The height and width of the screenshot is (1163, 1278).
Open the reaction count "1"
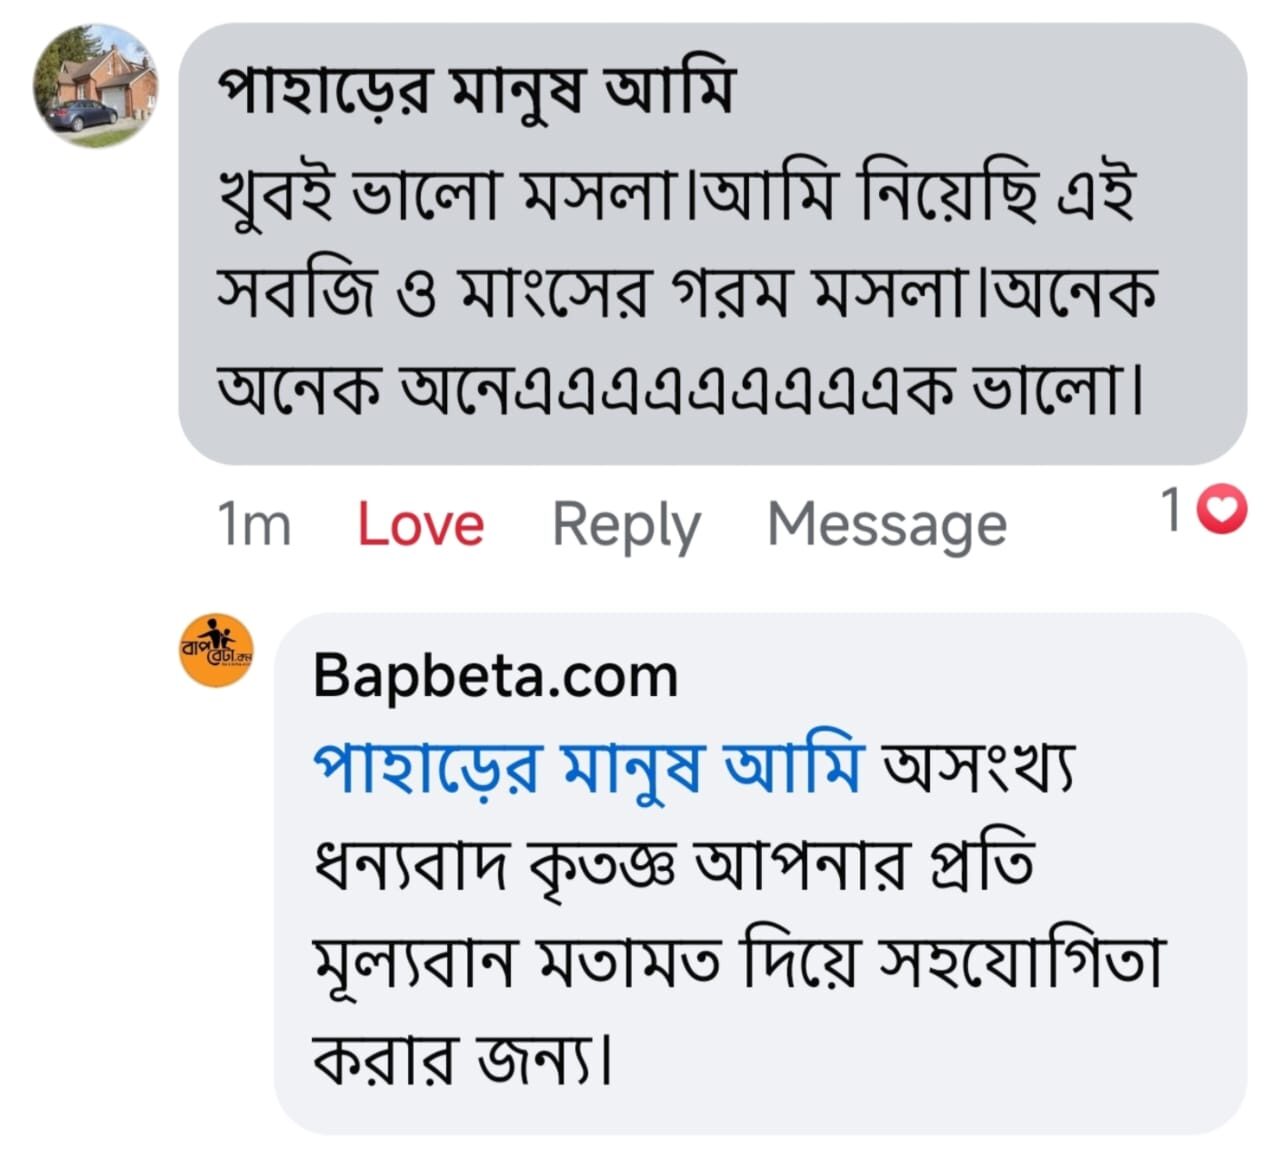coord(1171,511)
